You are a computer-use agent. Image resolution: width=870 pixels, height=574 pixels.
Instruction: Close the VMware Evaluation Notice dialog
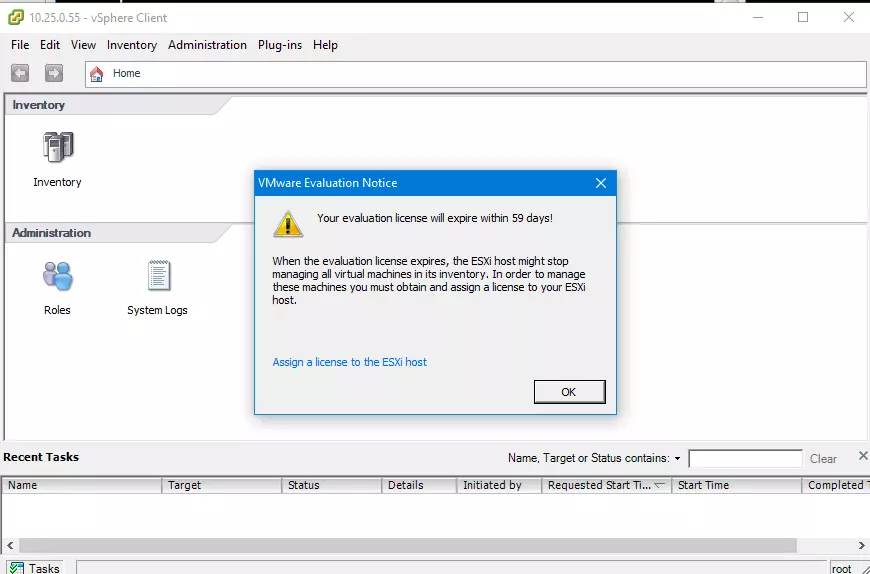click(600, 183)
